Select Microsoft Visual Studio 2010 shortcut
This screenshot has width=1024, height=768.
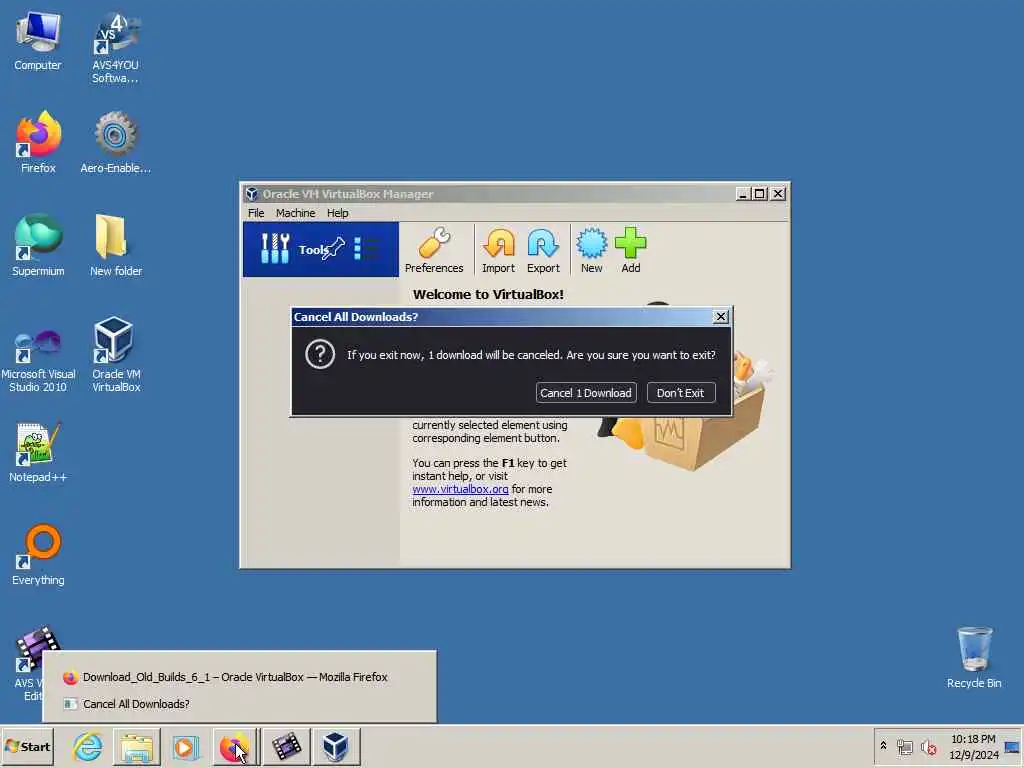(x=38, y=360)
